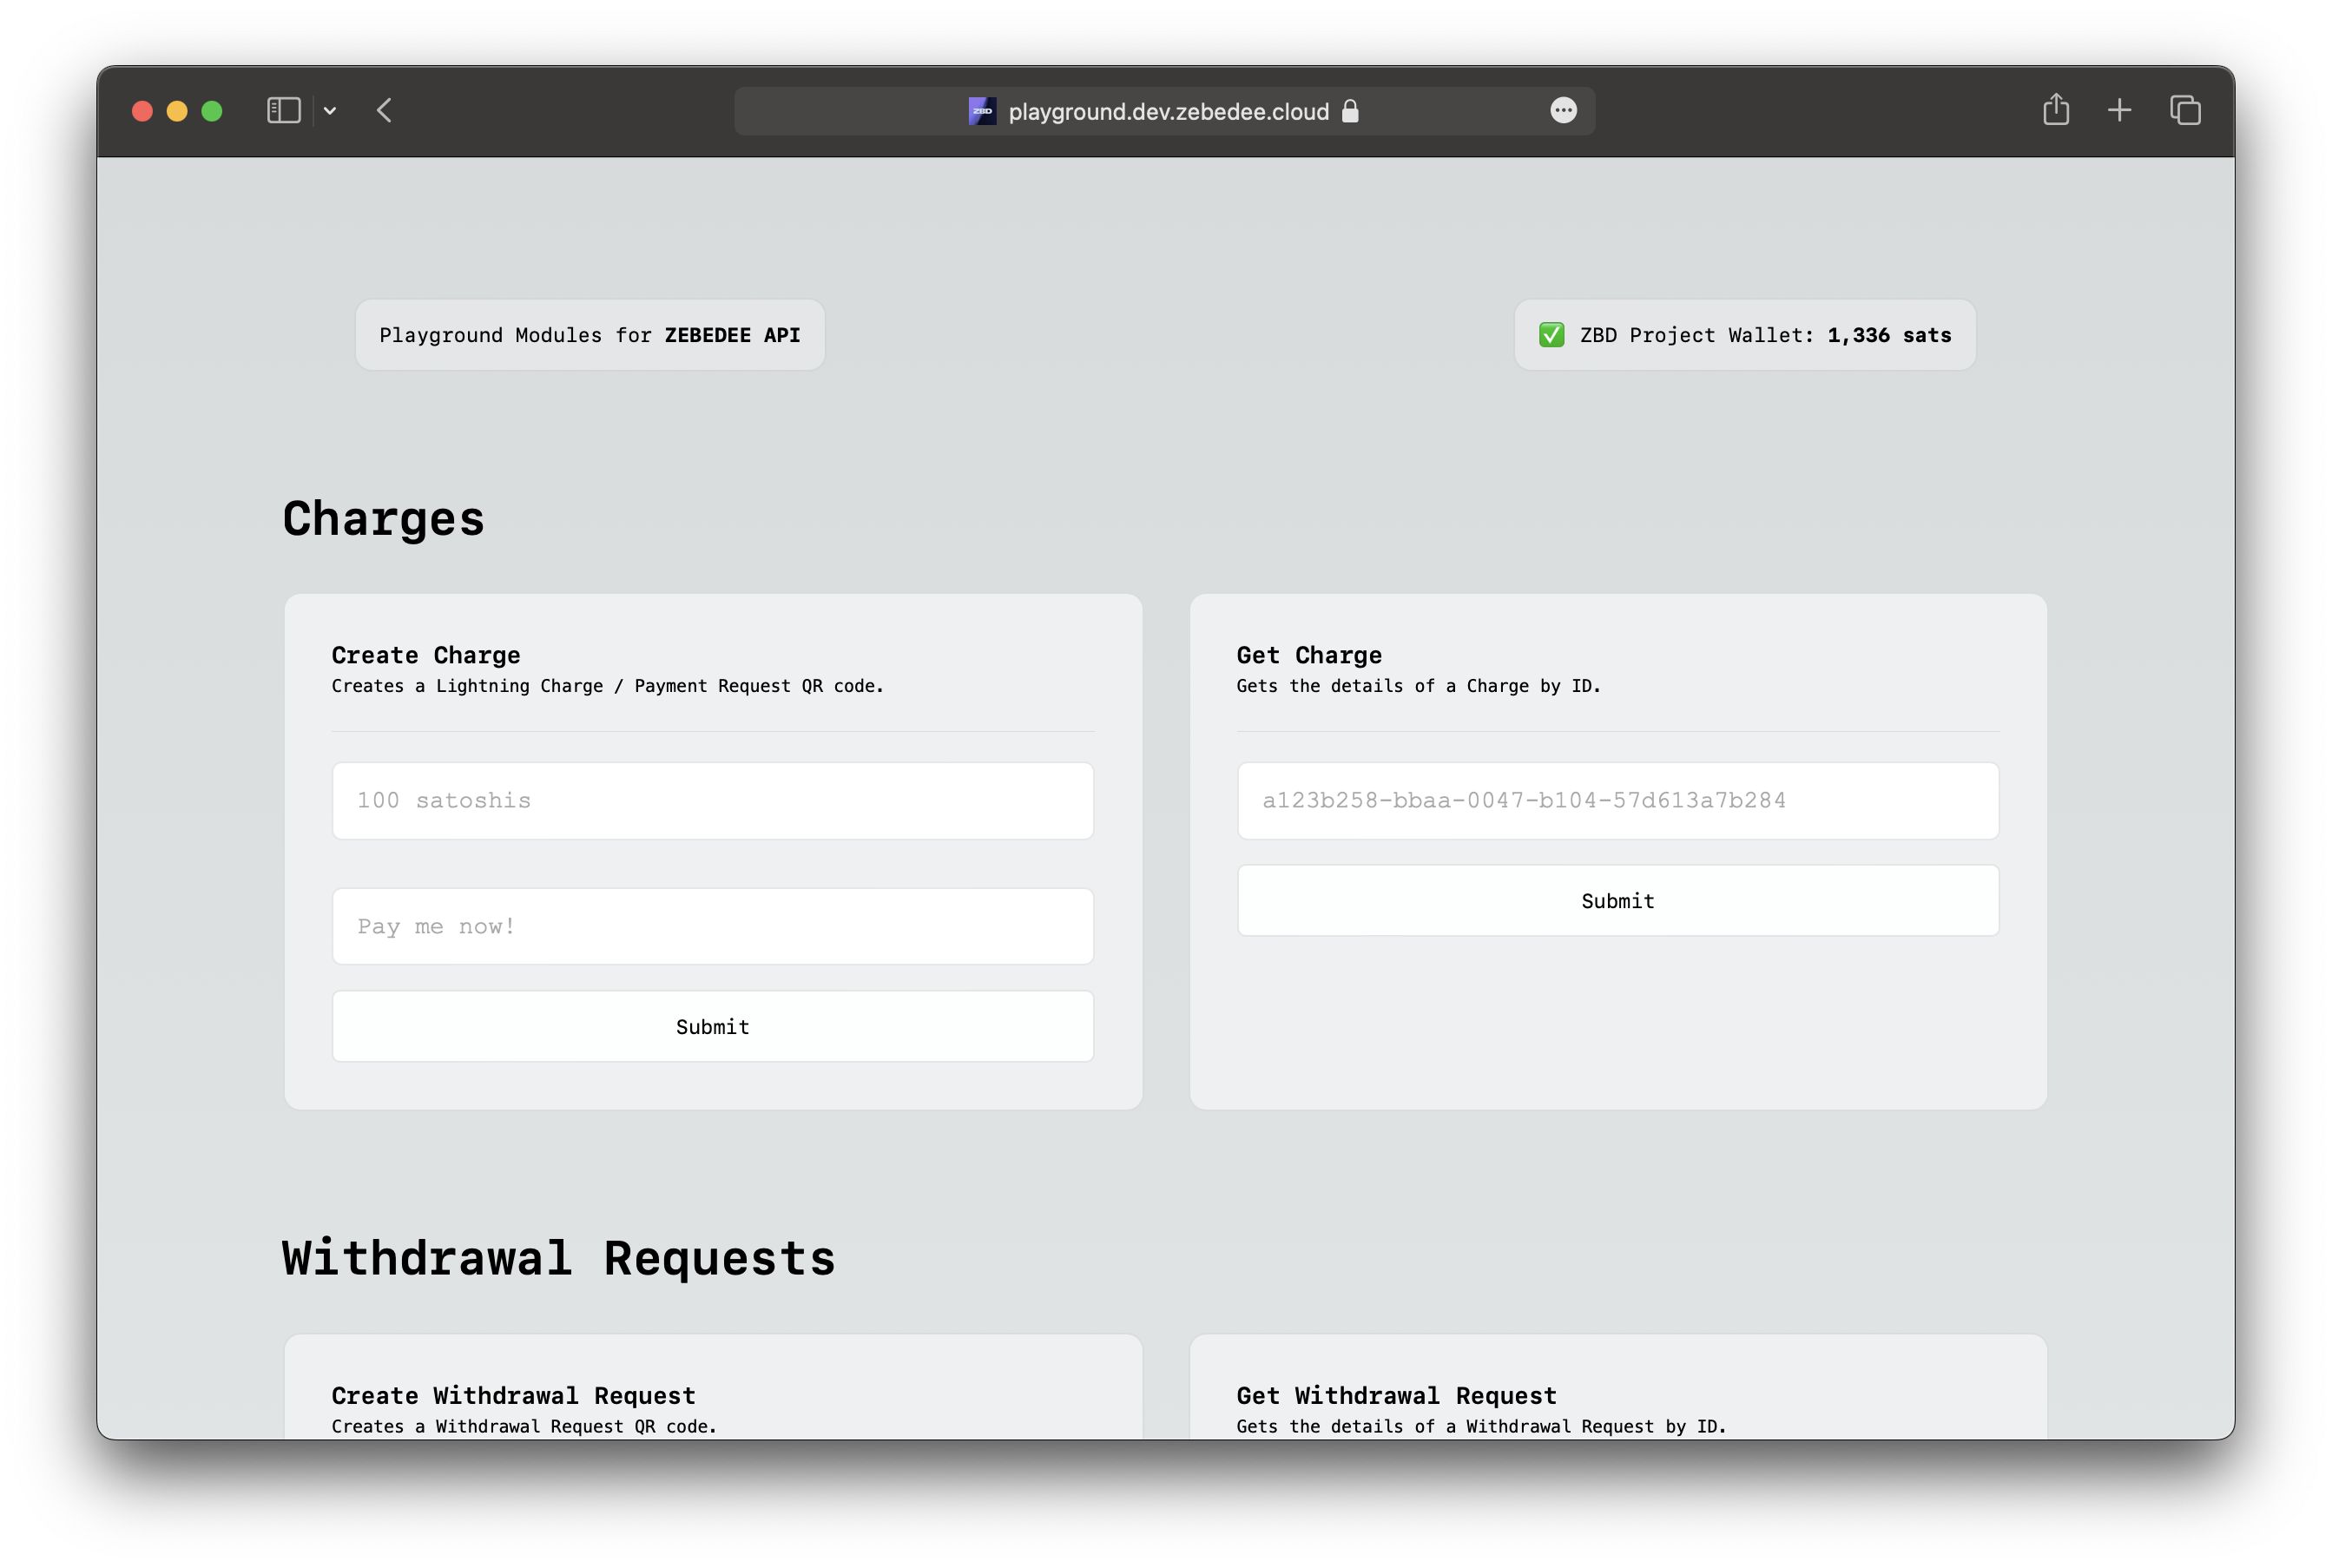This screenshot has height=1568, width=2332.
Task: Open a new tab with plus icon
Action: click(x=2119, y=110)
